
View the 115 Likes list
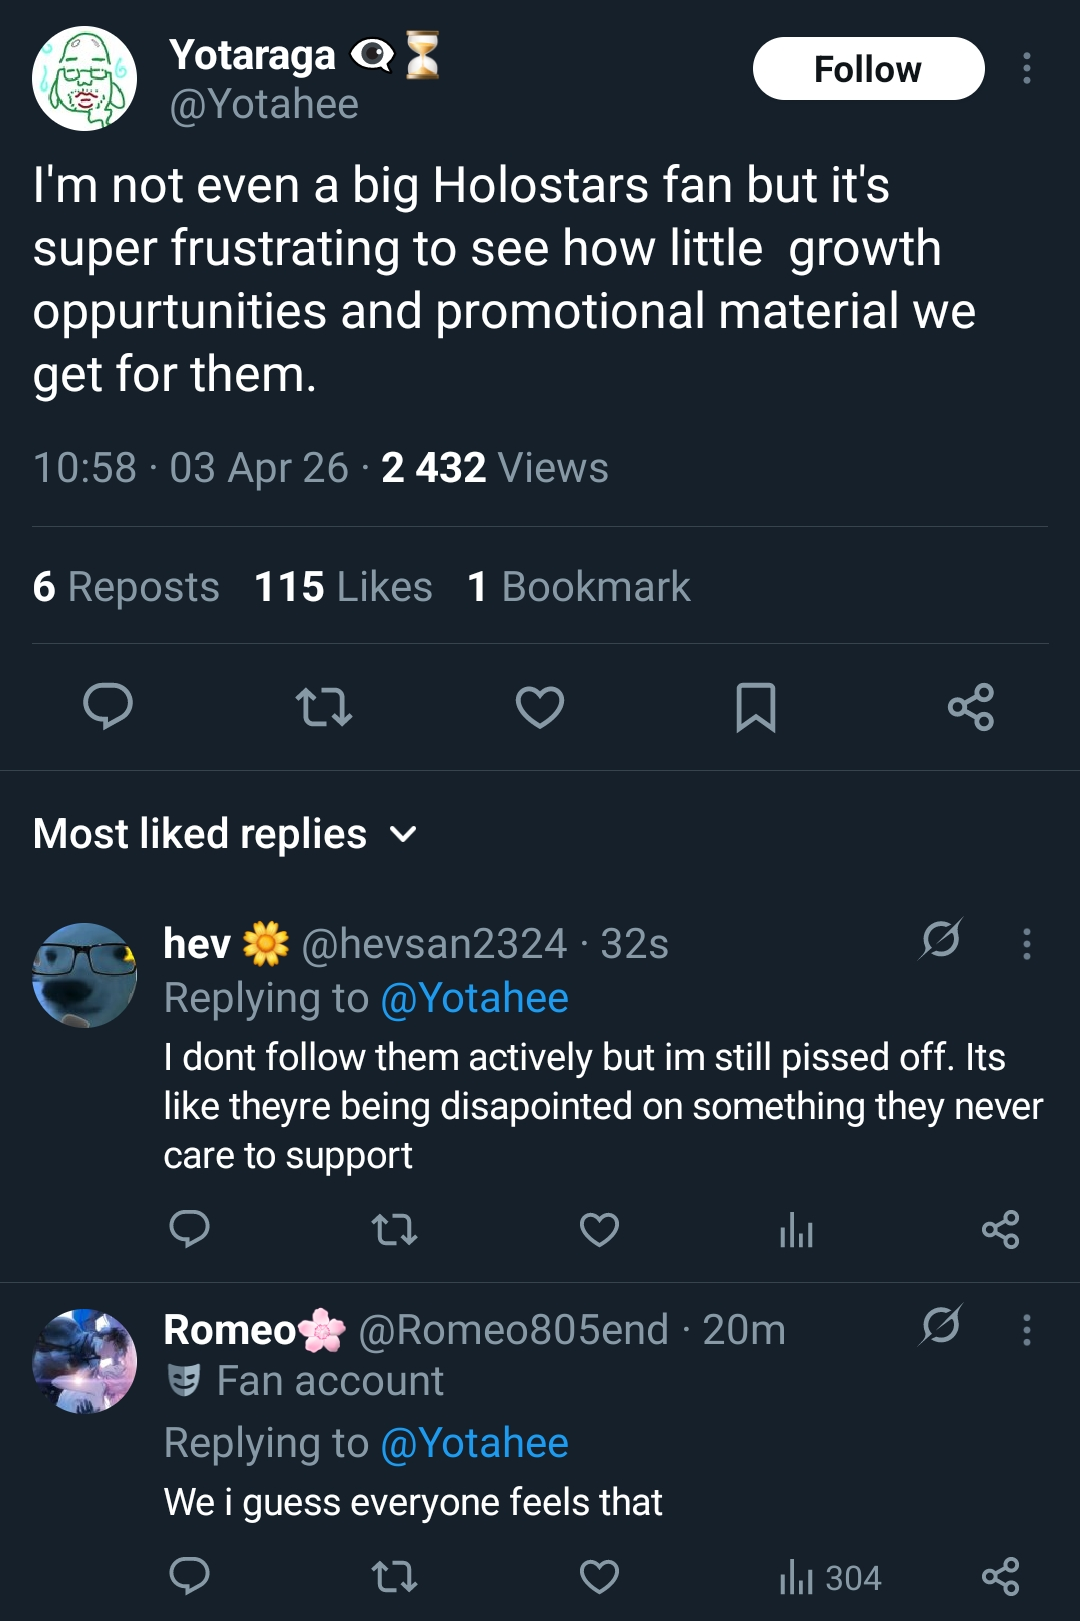click(343, 587)
